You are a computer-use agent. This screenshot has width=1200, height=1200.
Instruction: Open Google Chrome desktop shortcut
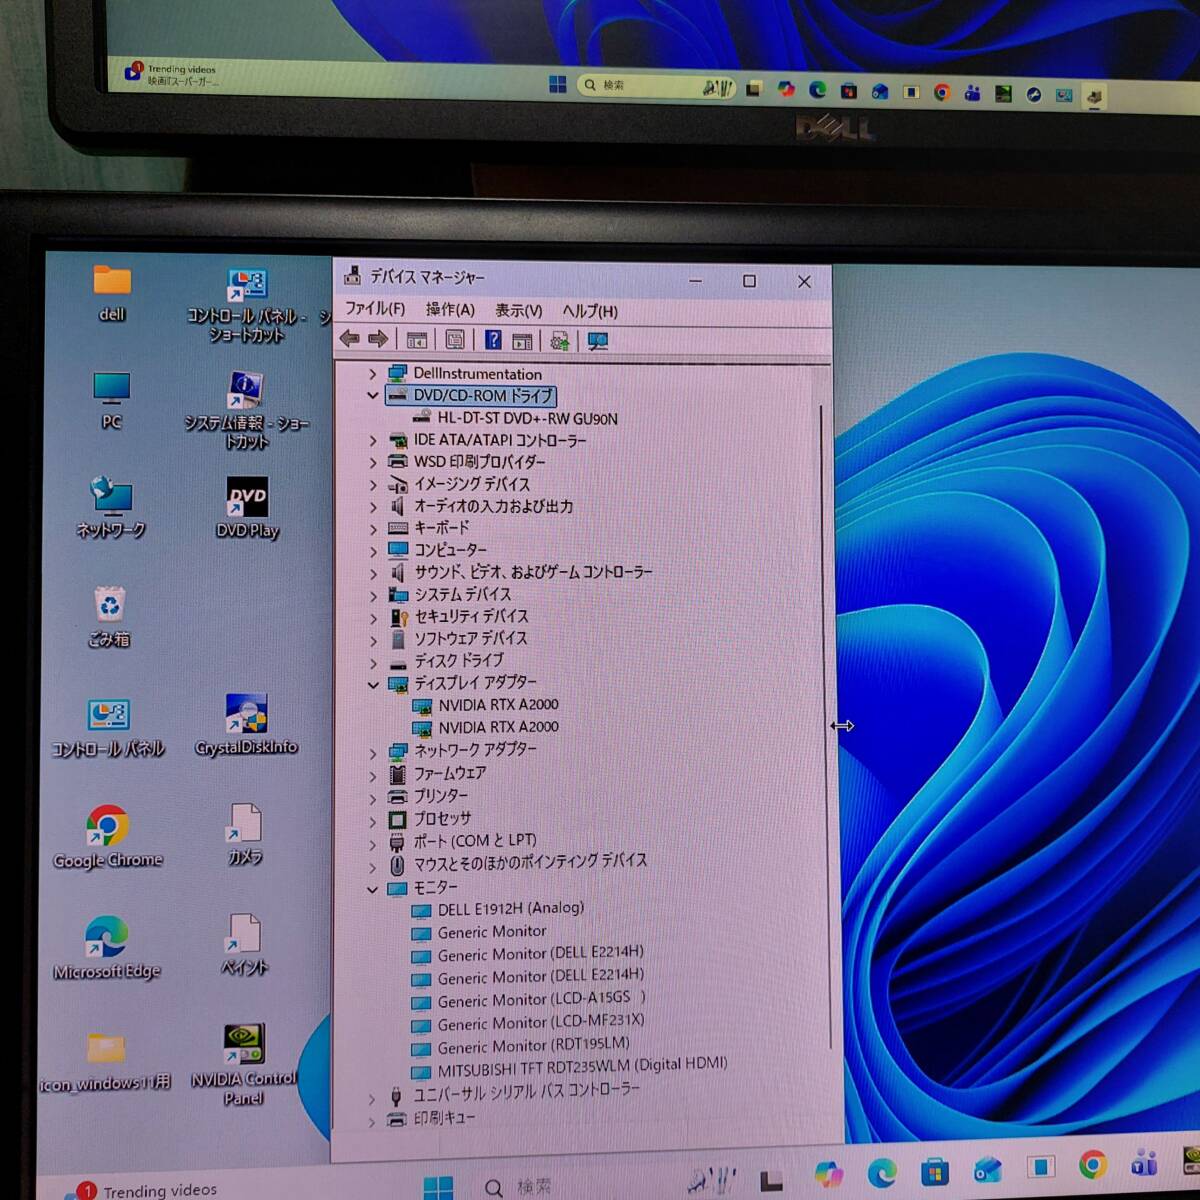[108, 837]
